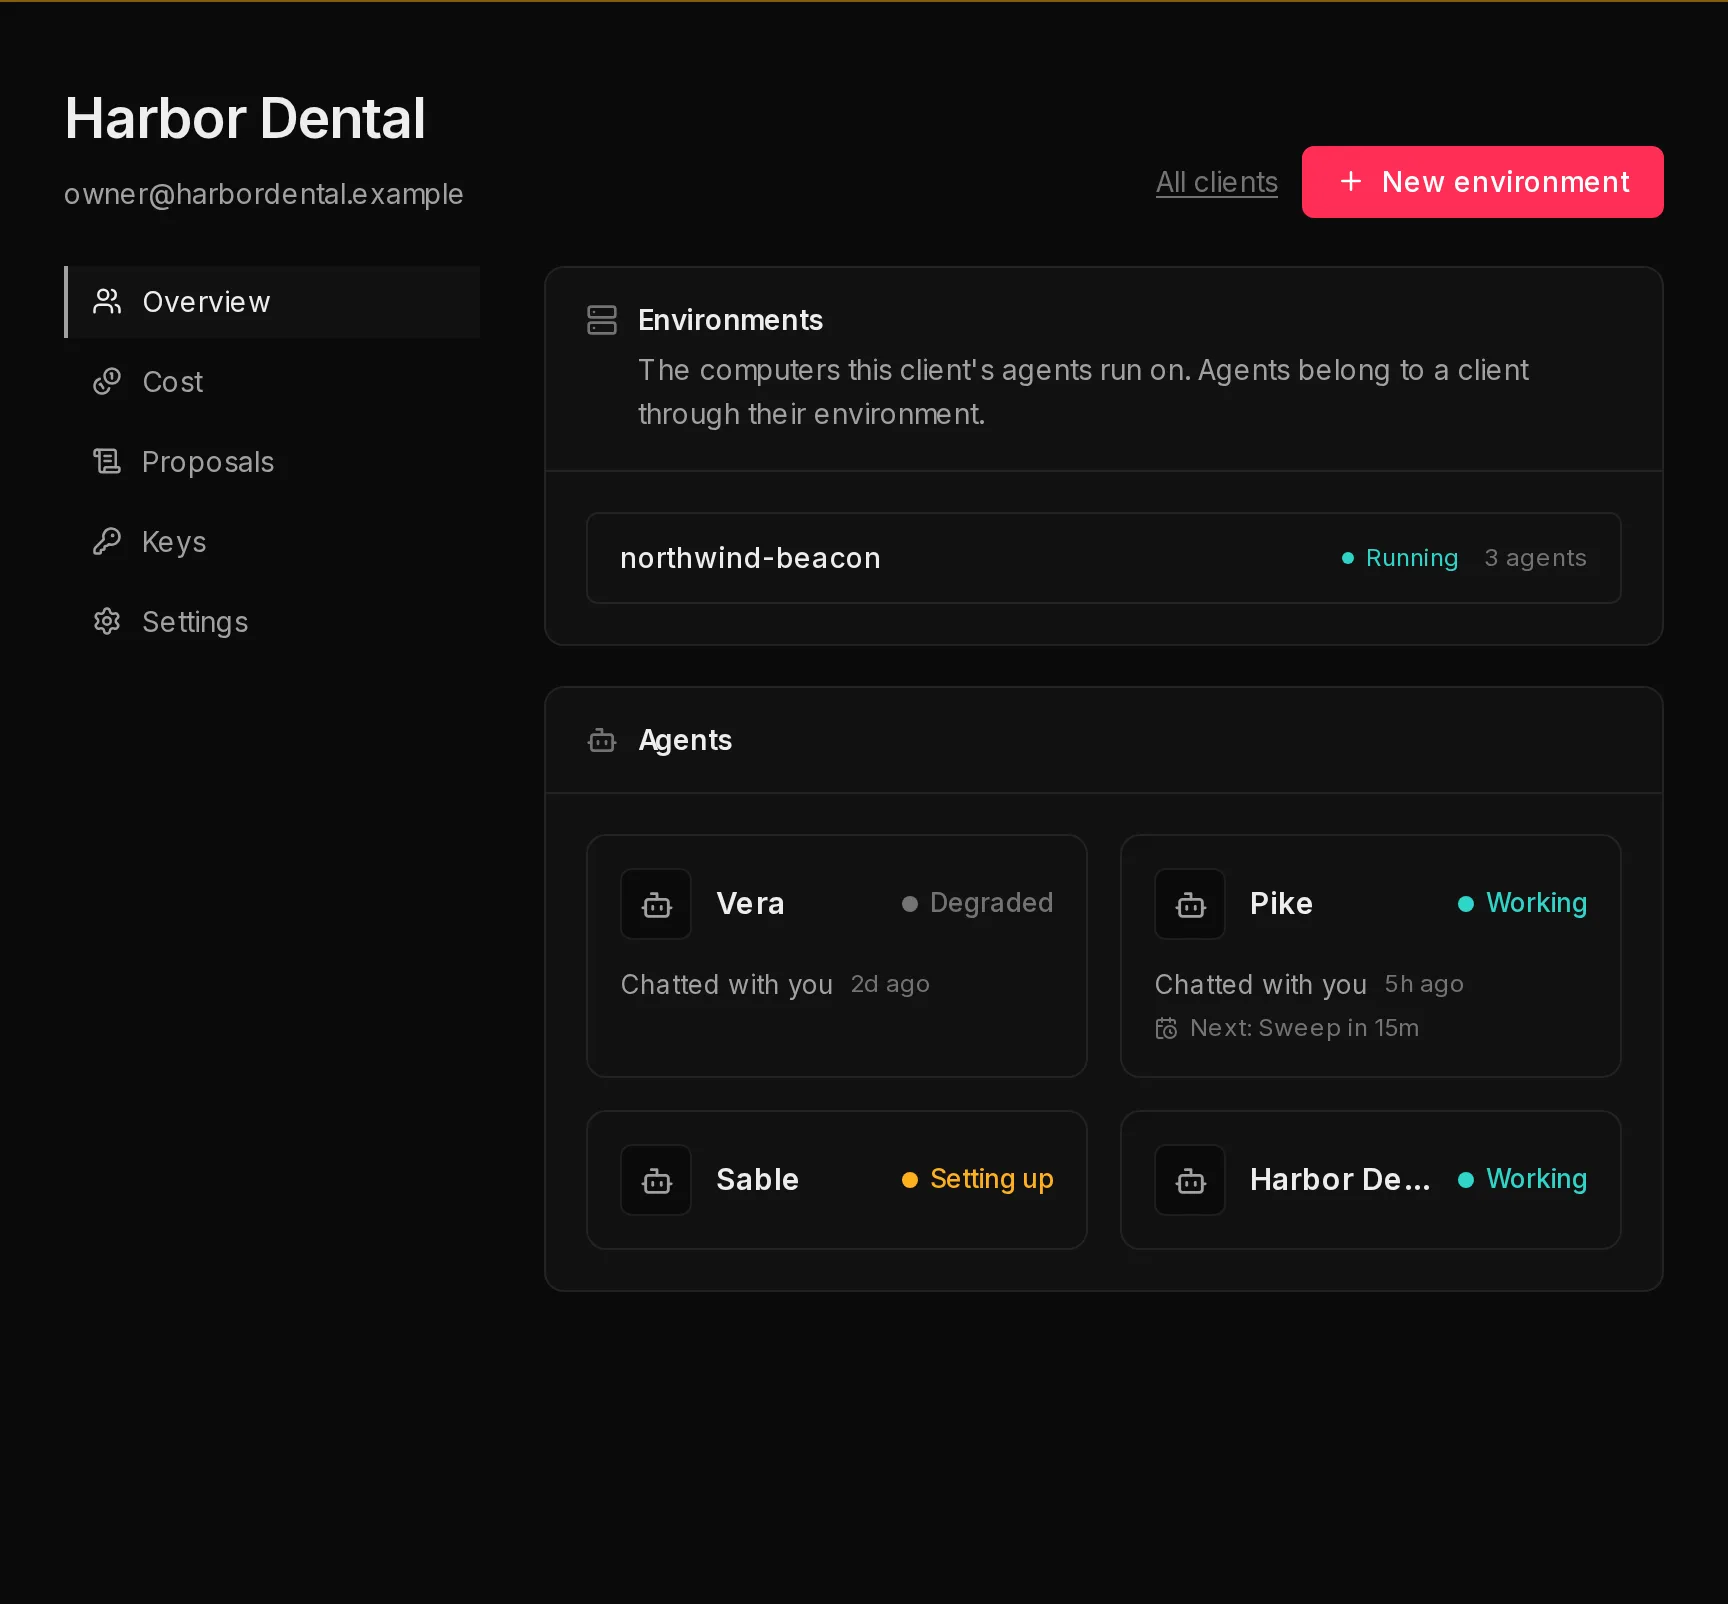Click Sable's robot avatar icon
This screenshot has height=1604, width=1728.
point(656,1180)
